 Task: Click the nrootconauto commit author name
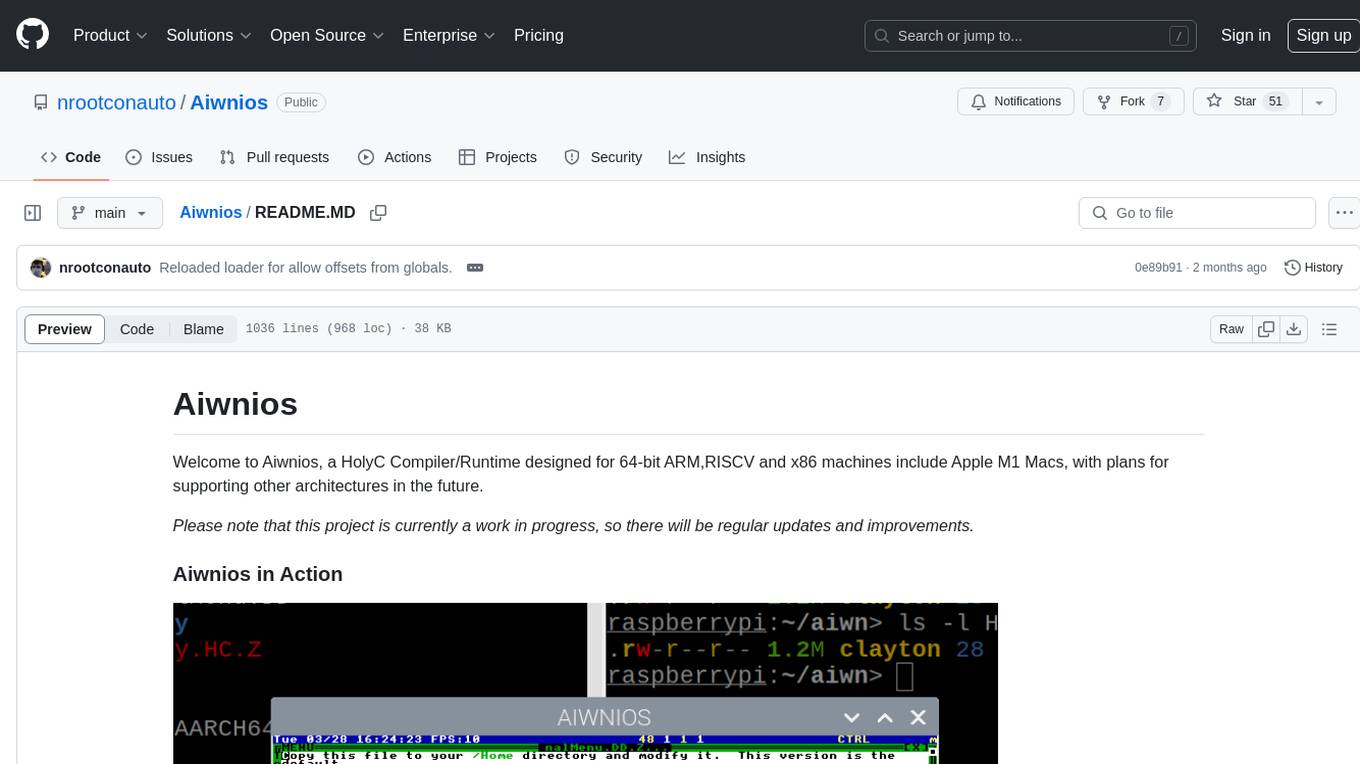105,268
